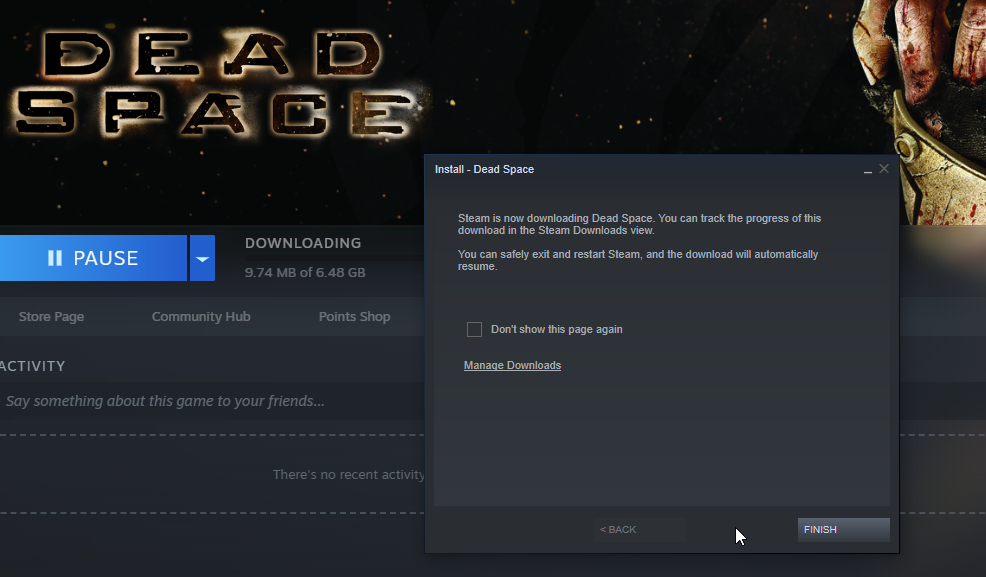Tick "Don't show this page again" checkbox
Image resolution: width=986 pixels, height=577 pixels.
[475, 329]
